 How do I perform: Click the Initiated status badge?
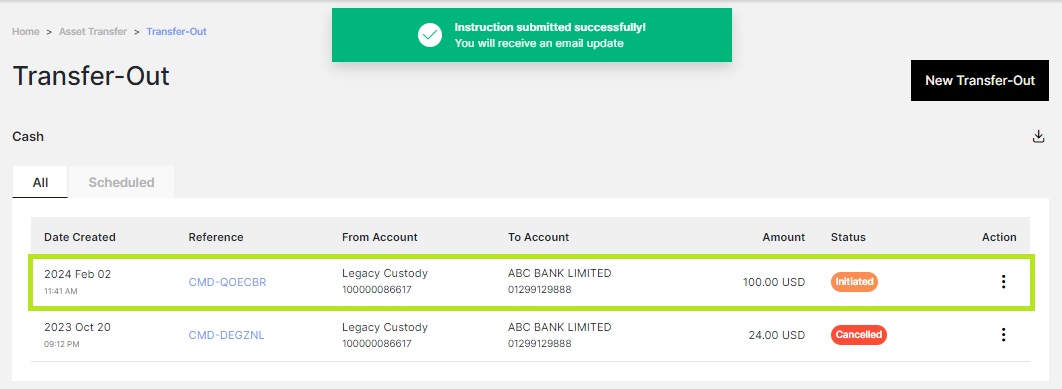click(x=854, y=281)
